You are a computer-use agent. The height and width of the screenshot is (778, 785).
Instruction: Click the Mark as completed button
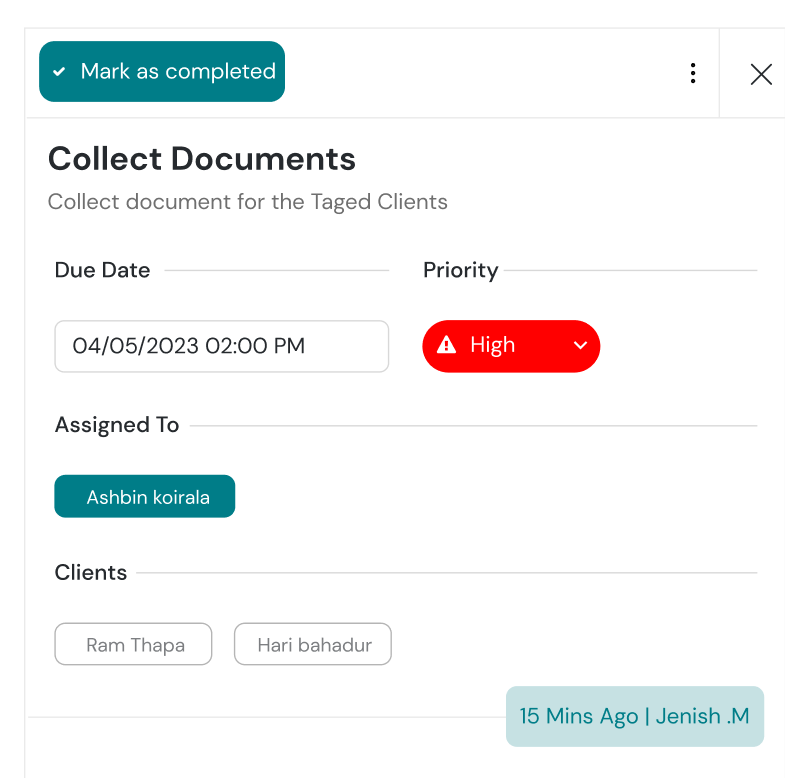coord(162,71)
